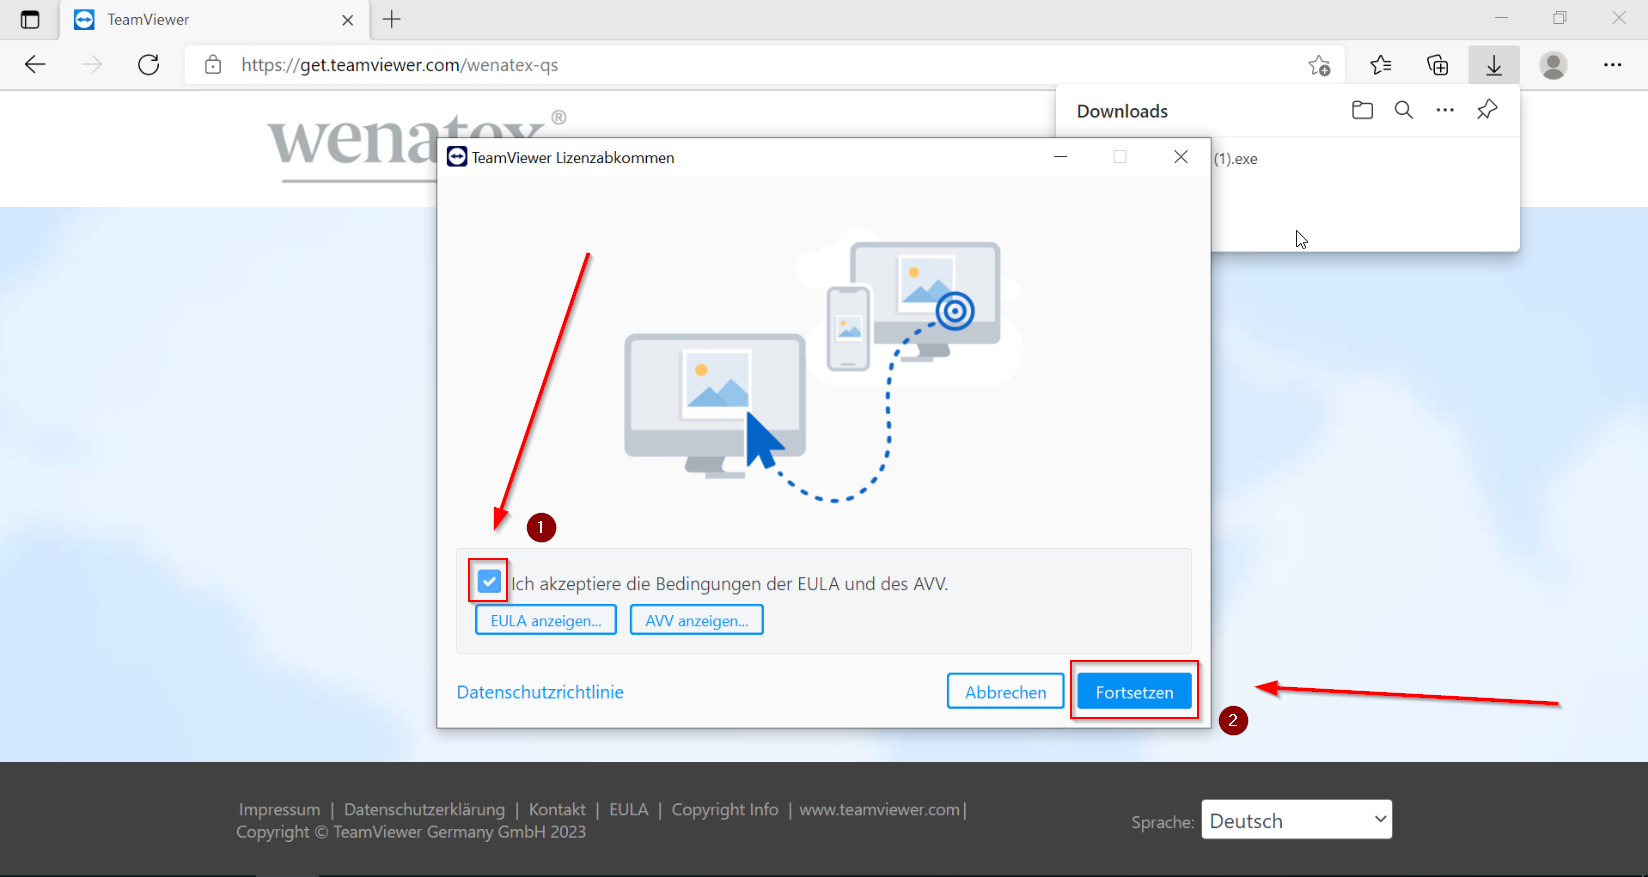This screenshot has height=877, width=1648.
Task: Restore down the browser window
Action: click(1560, 18)
